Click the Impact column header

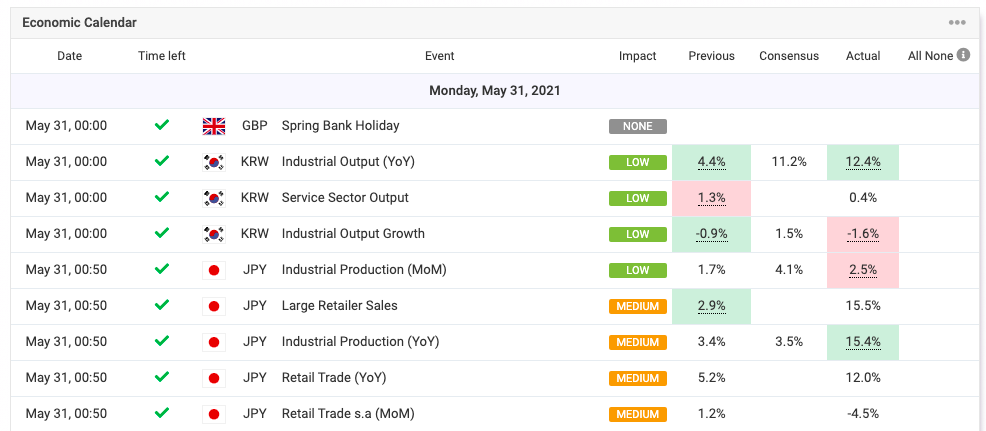pos(638,56)
